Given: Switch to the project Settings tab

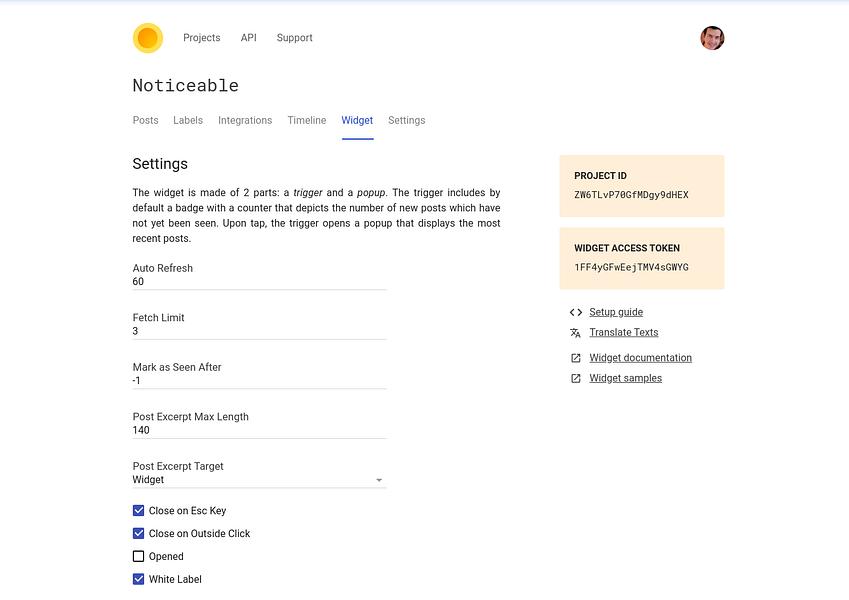Looking at the screenshot, I should pyautogui.click(x=407, y=120).
